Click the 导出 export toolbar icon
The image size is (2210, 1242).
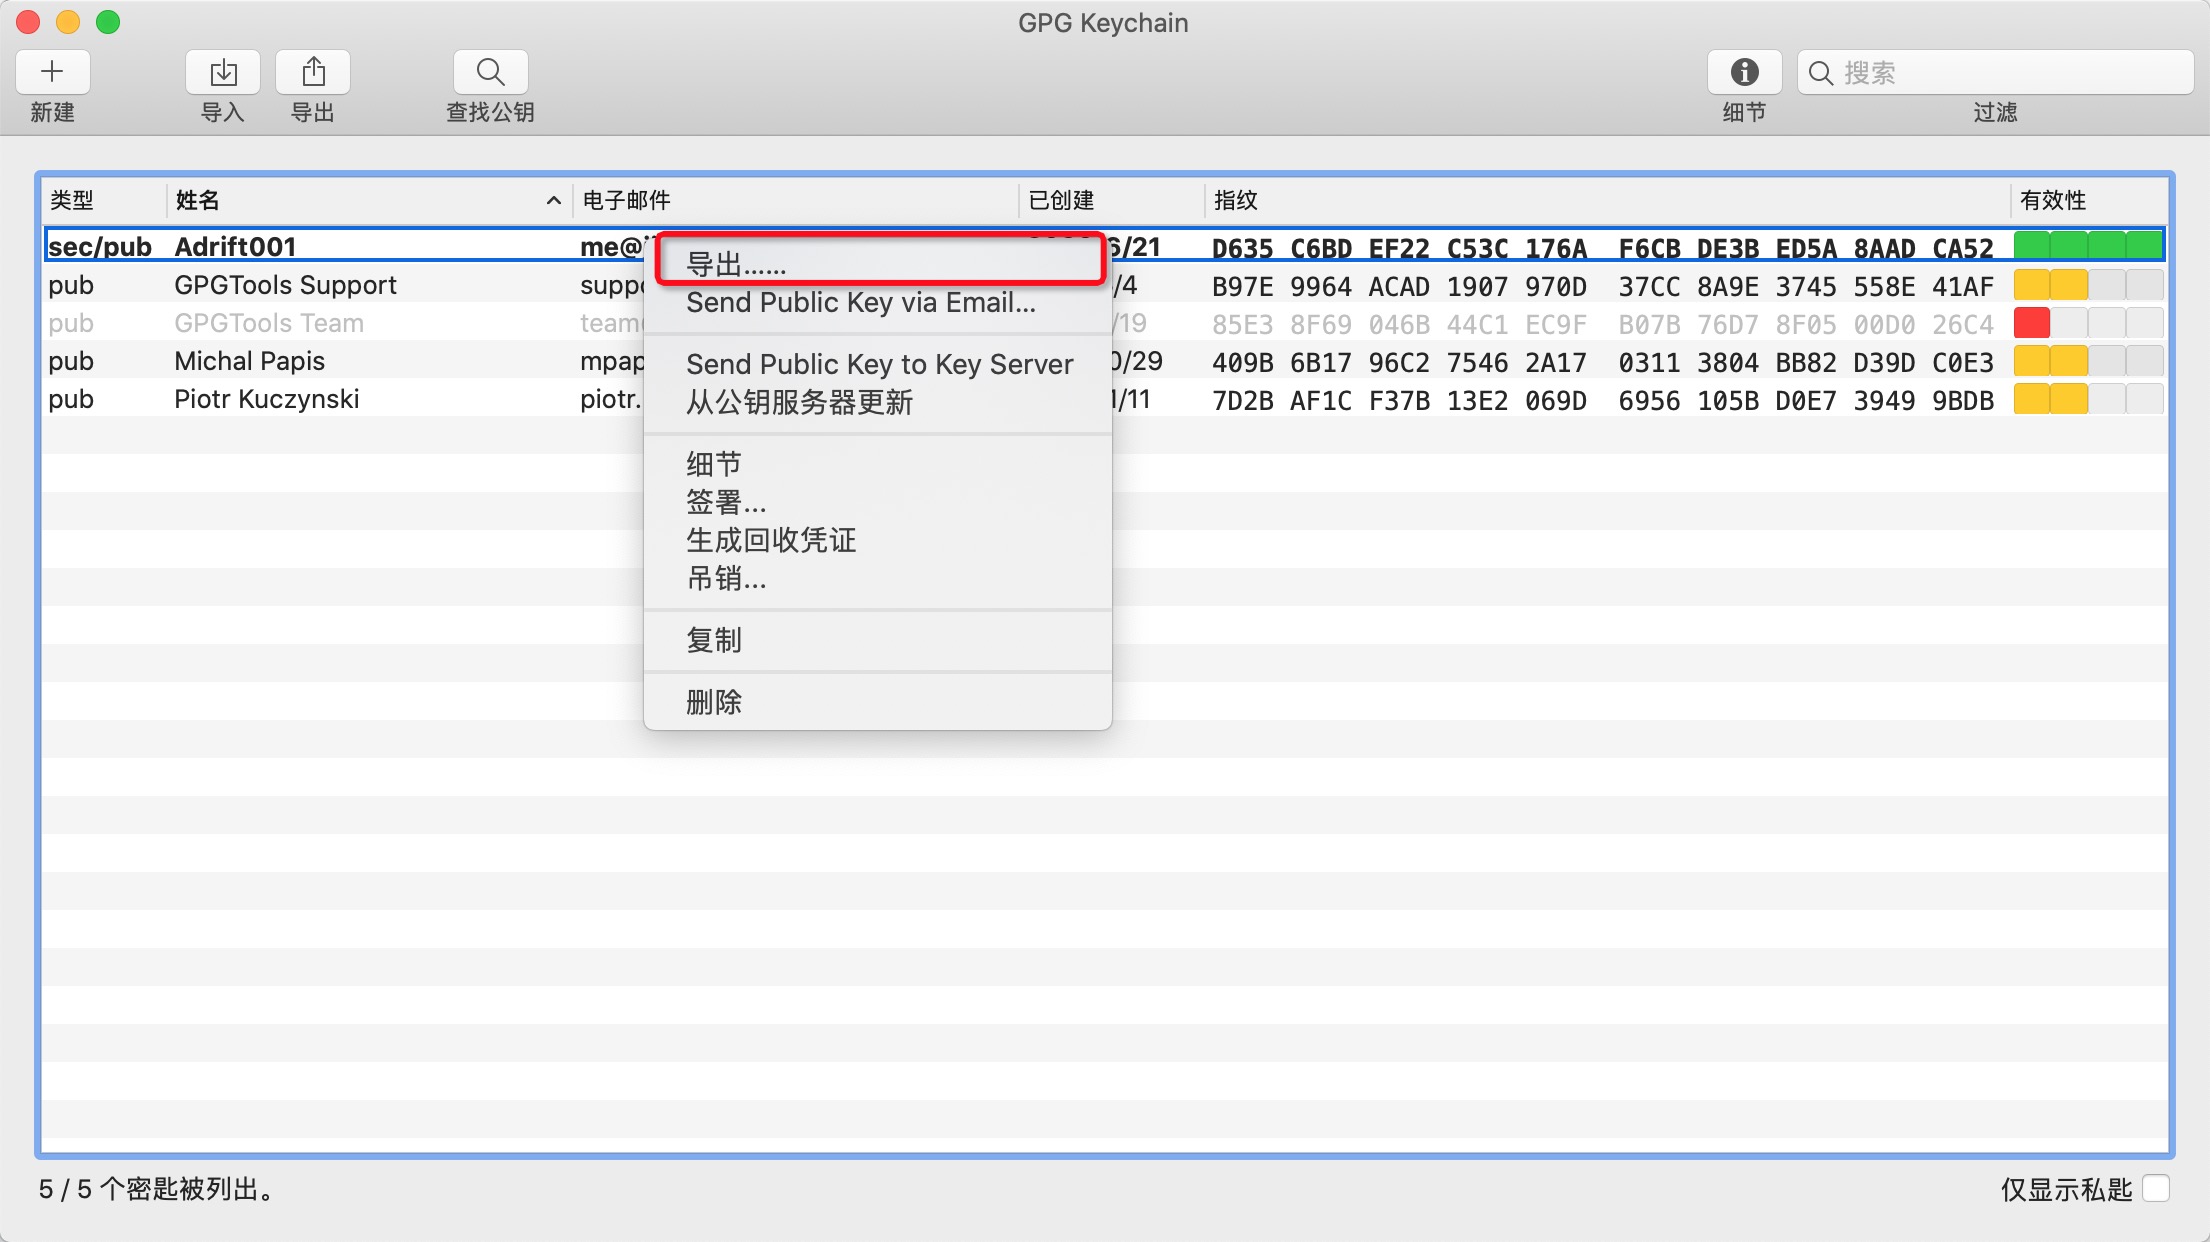[x=313, y=72]
